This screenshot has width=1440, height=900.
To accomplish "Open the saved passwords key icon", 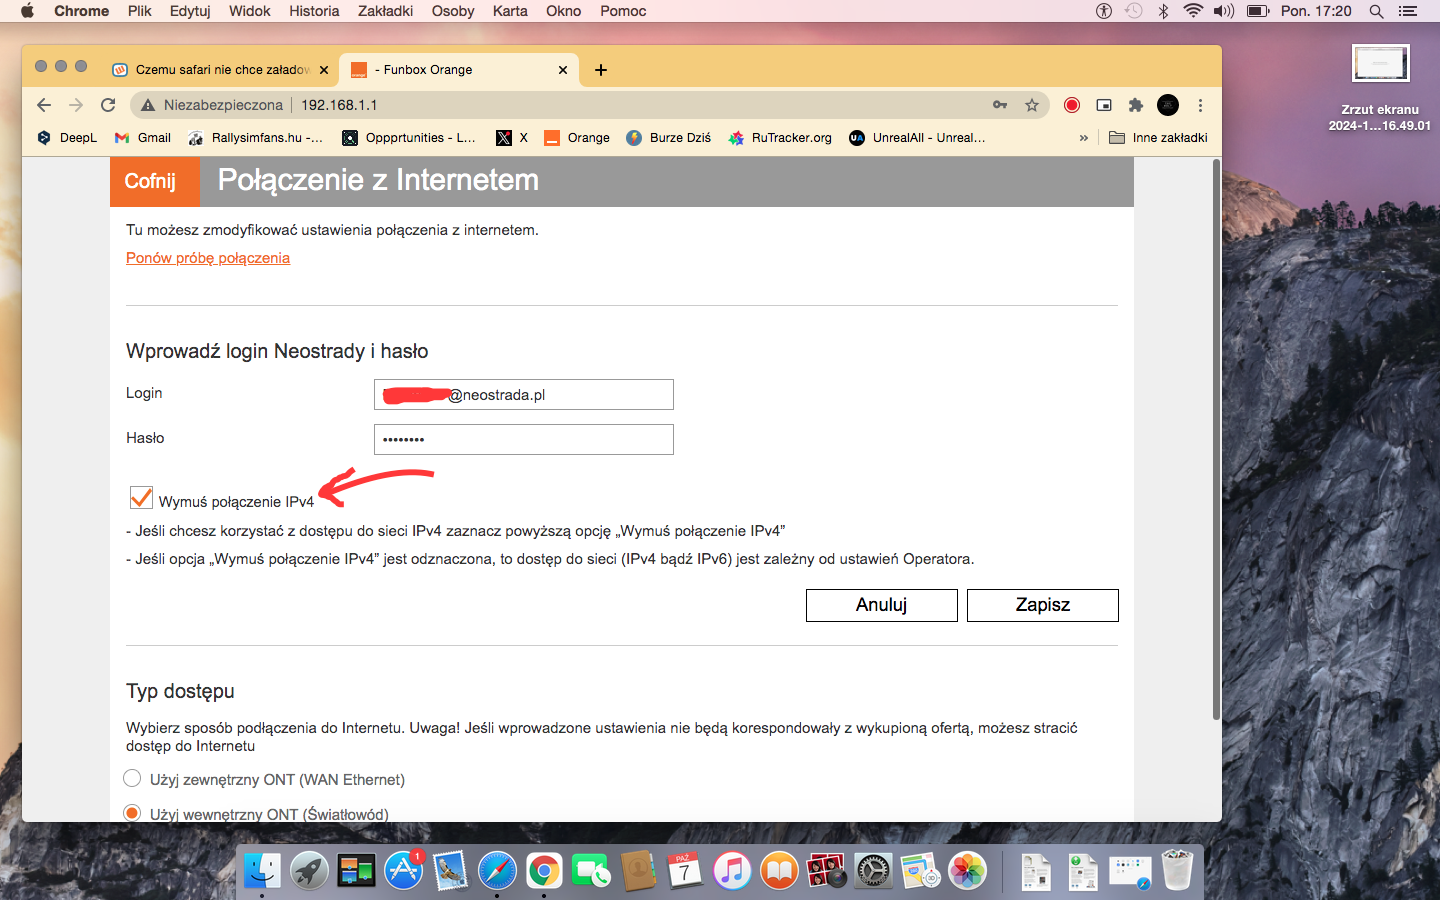I will click(x=1000, y=105).
